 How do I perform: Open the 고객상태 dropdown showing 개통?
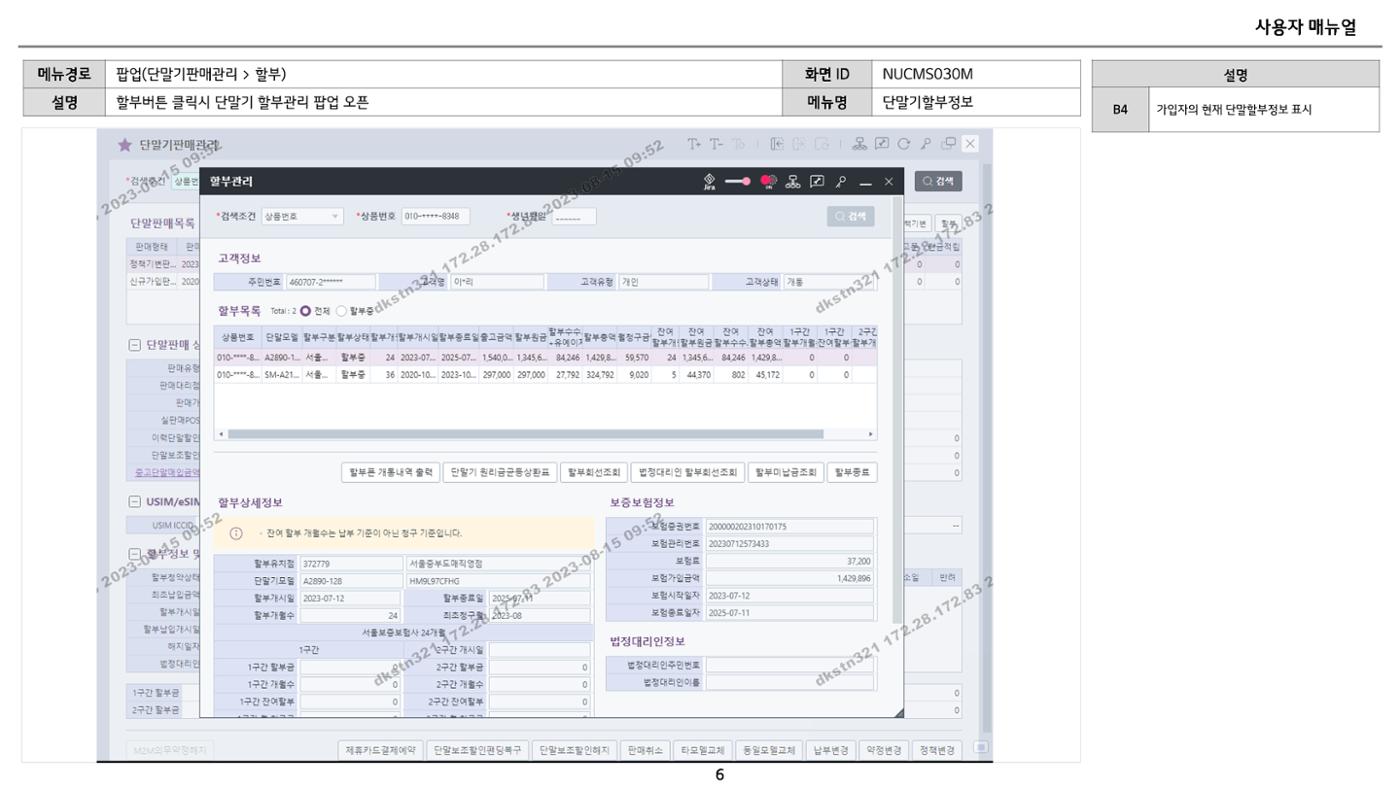click(829, 283)
